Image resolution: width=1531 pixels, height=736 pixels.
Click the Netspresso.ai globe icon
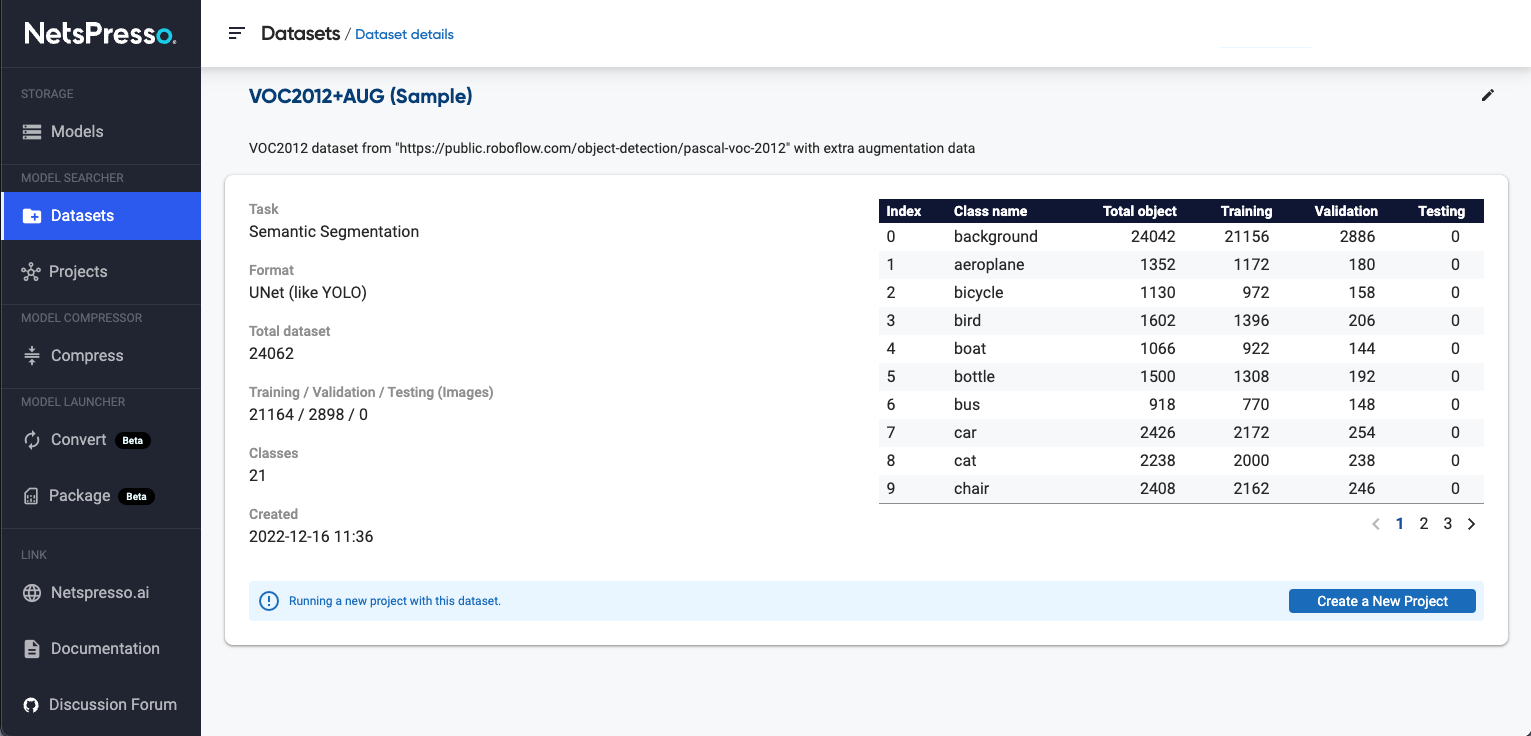pyautogui.click(x=32, y=593)
